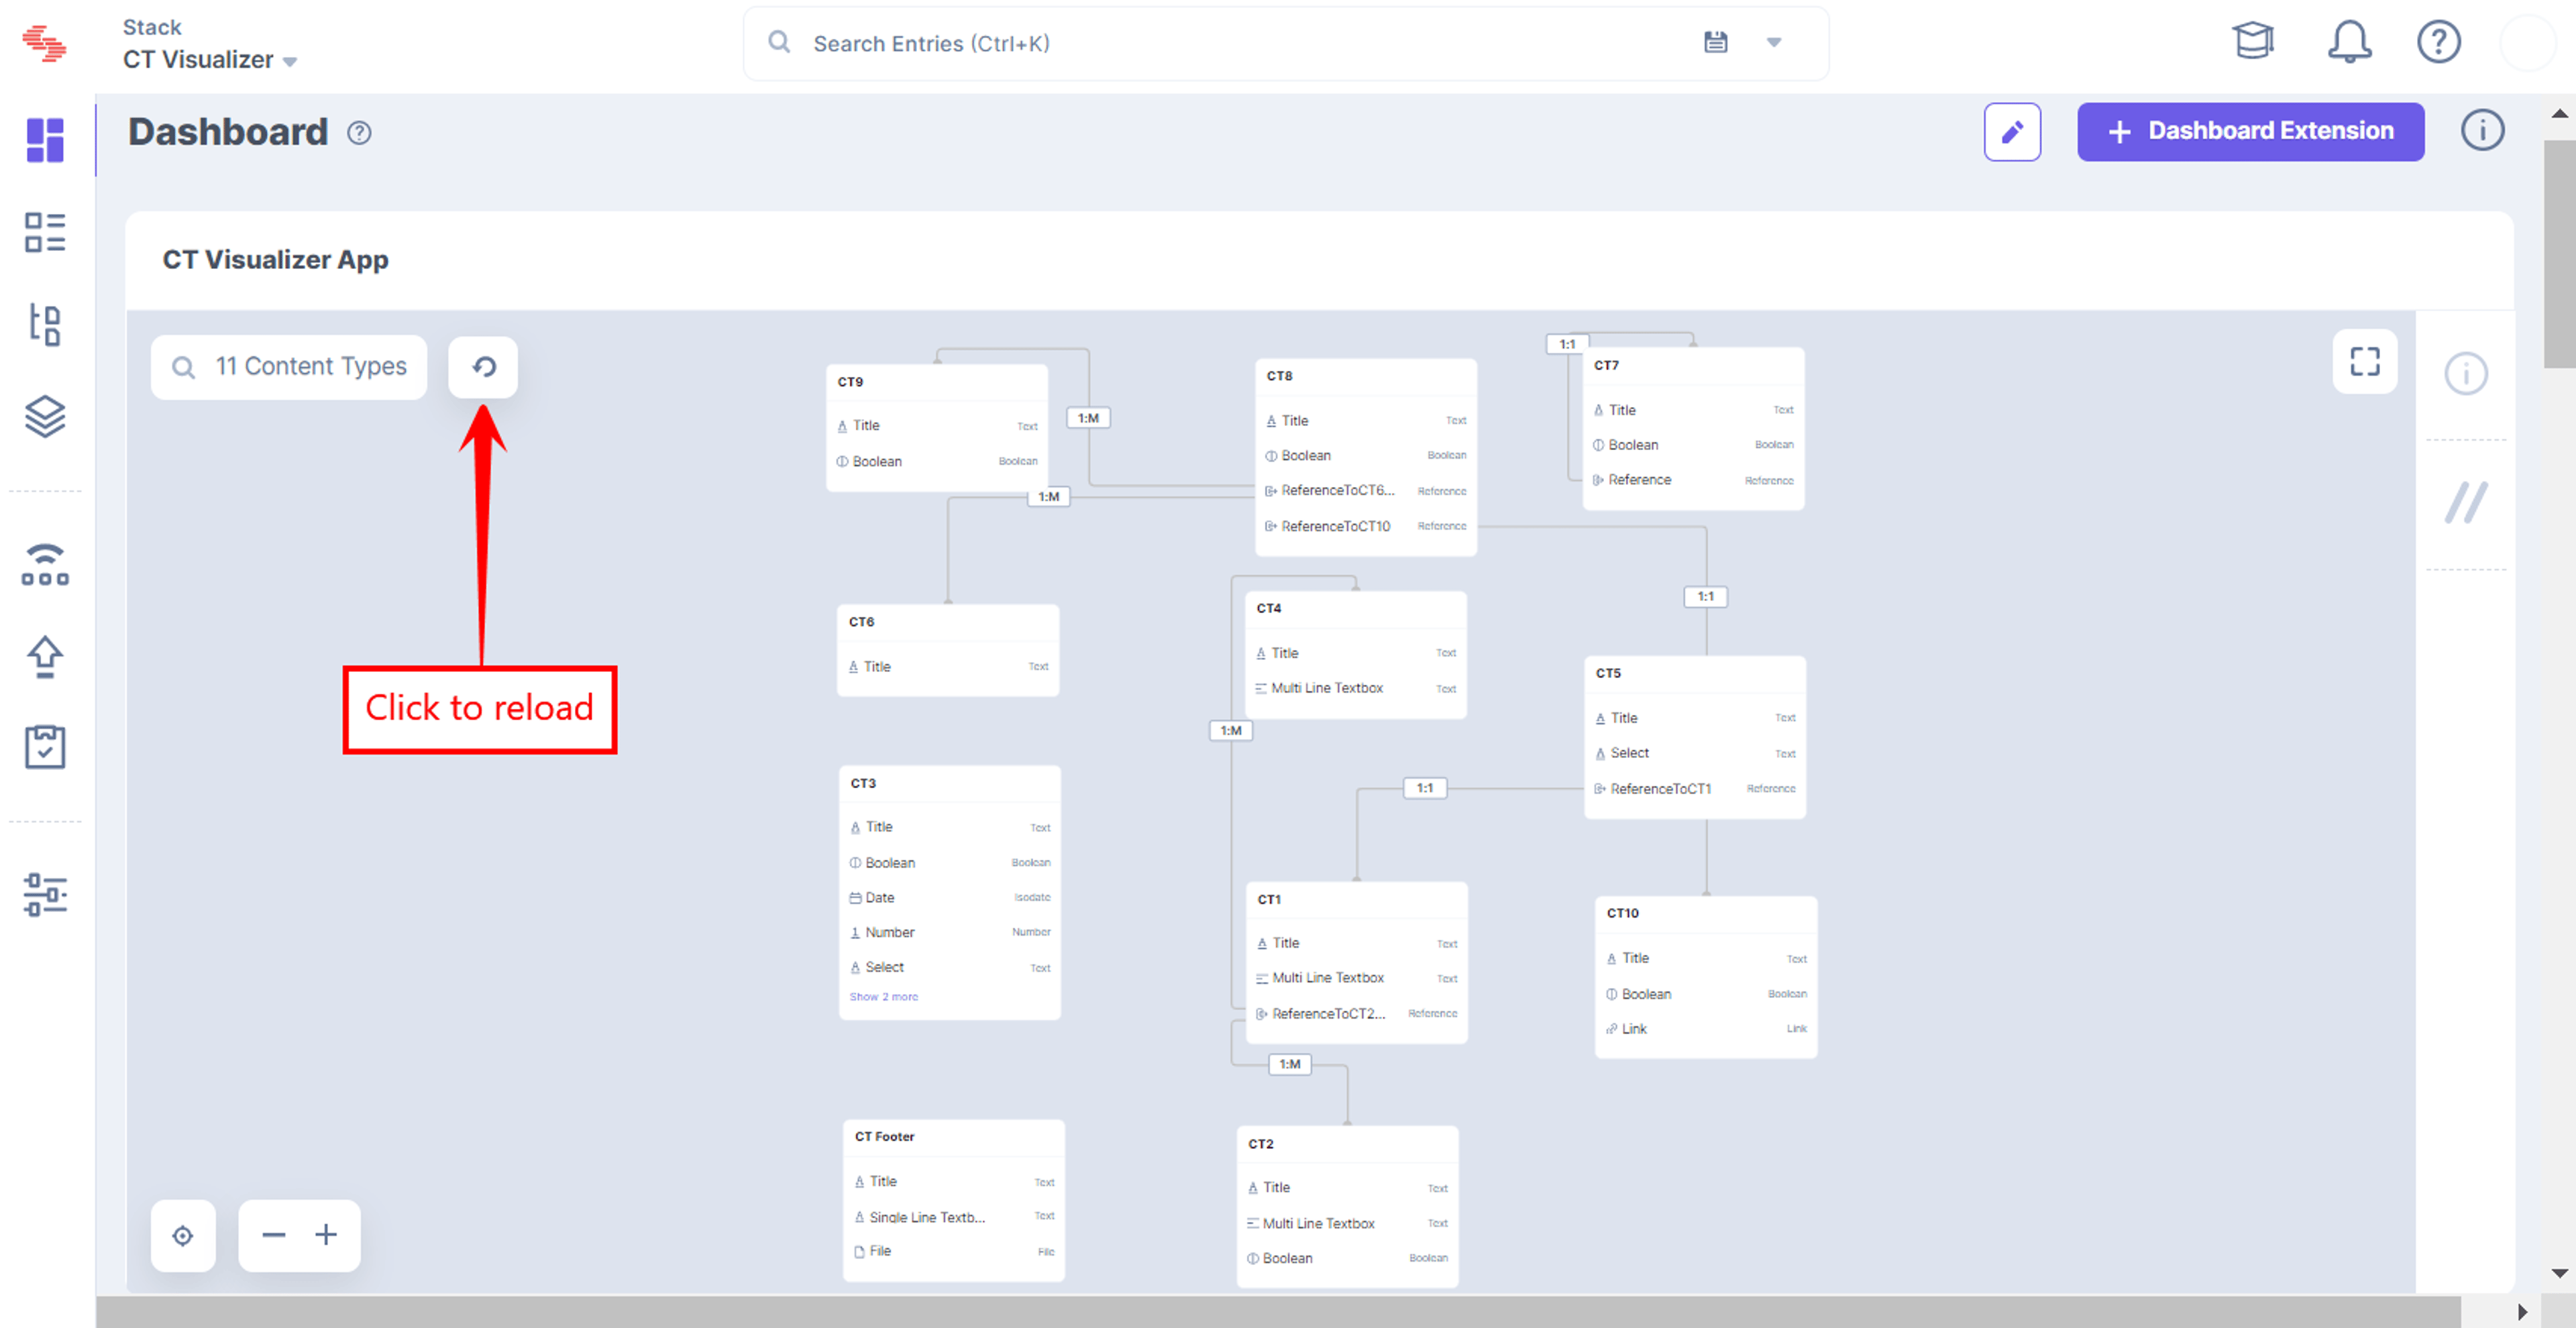The width and height of the screenshot is (2576, 1328).
Task: Click the pencil edit dashboard icon
Action: pos(2012,132)
